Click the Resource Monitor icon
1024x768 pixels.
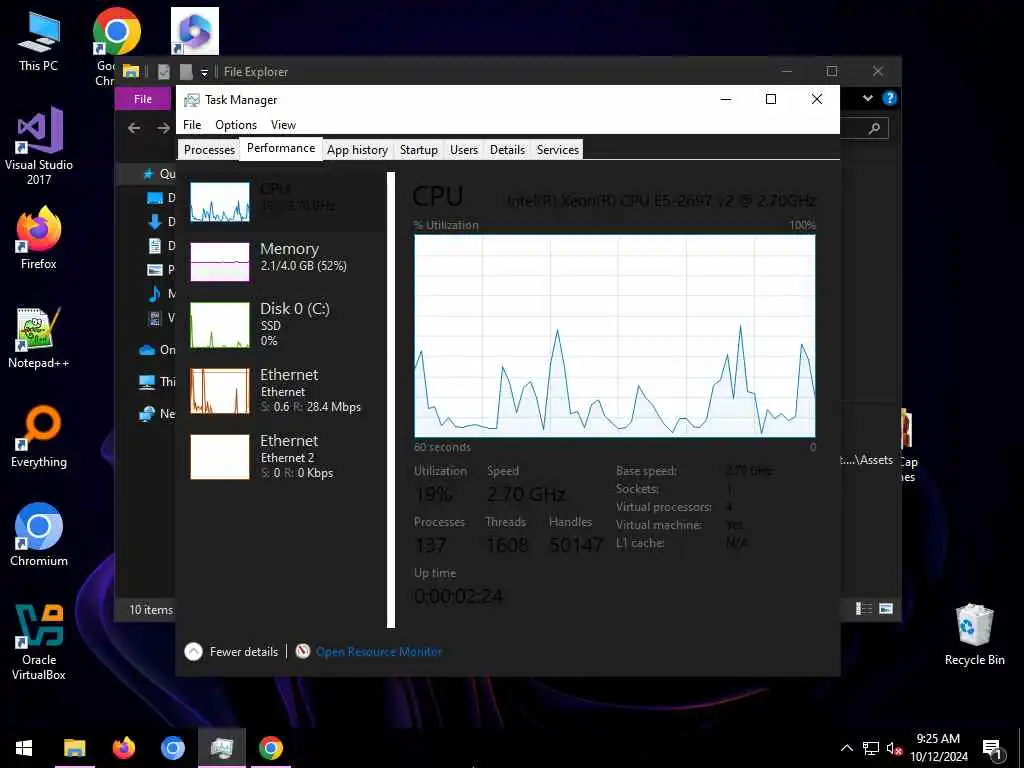[x=302, y=651]
